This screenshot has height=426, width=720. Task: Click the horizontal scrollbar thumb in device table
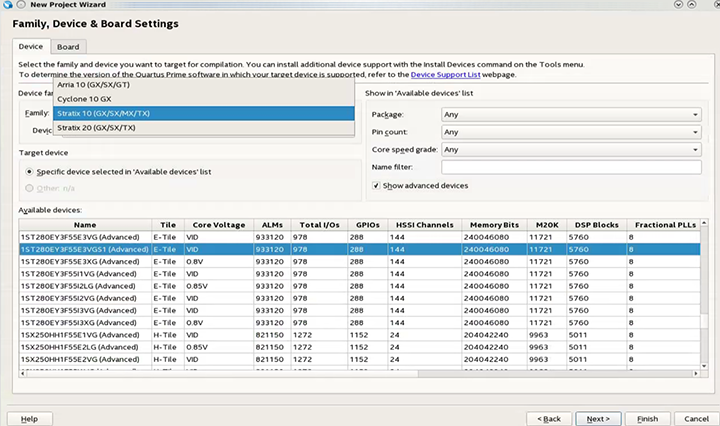point(222,374)
